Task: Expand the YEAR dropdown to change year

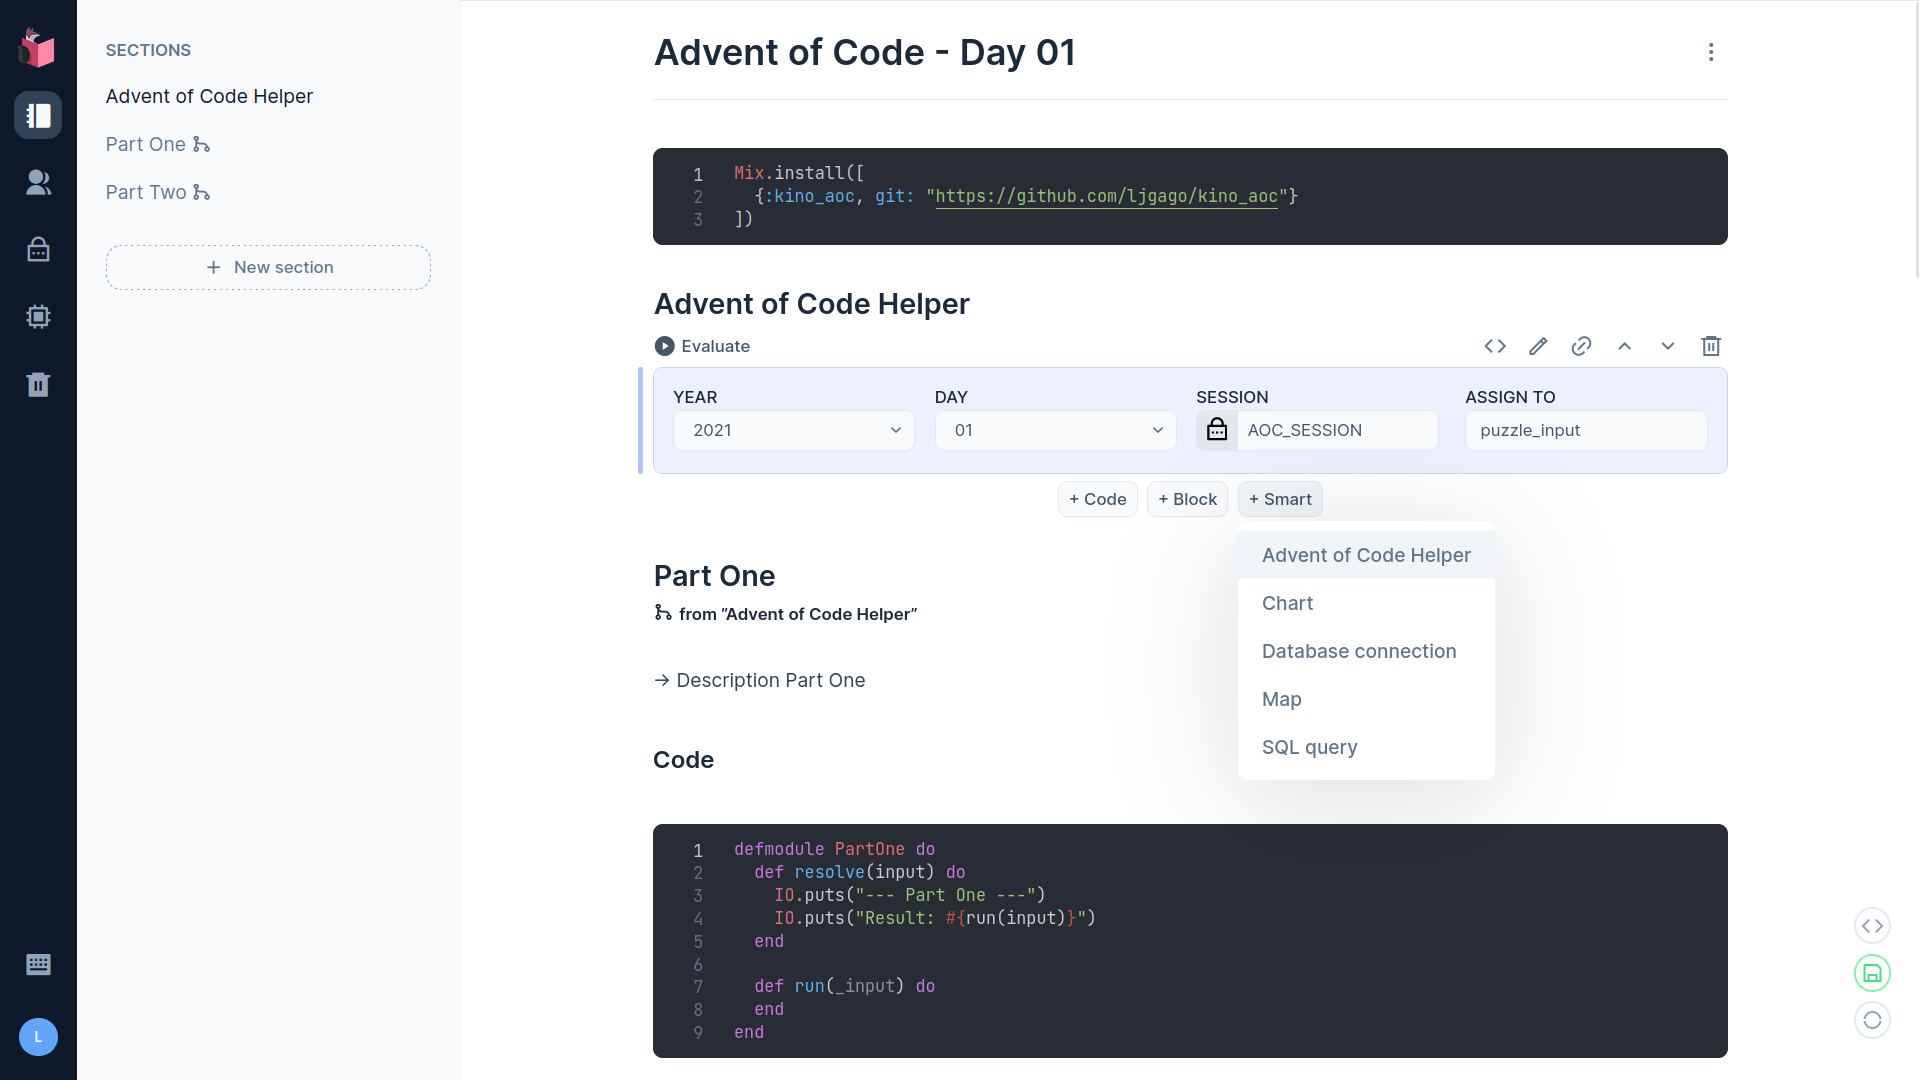Action: (x=793, y=430)
